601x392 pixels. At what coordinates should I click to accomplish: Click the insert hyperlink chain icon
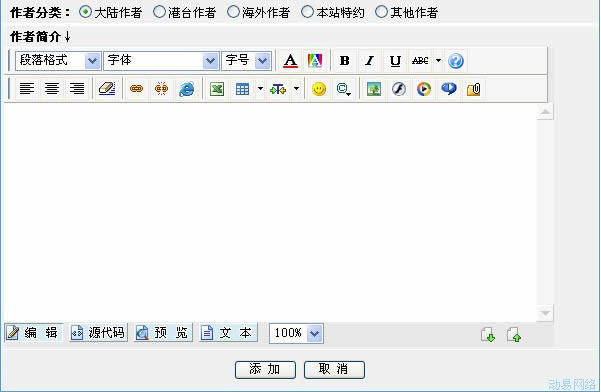click(x=136, y=89)
